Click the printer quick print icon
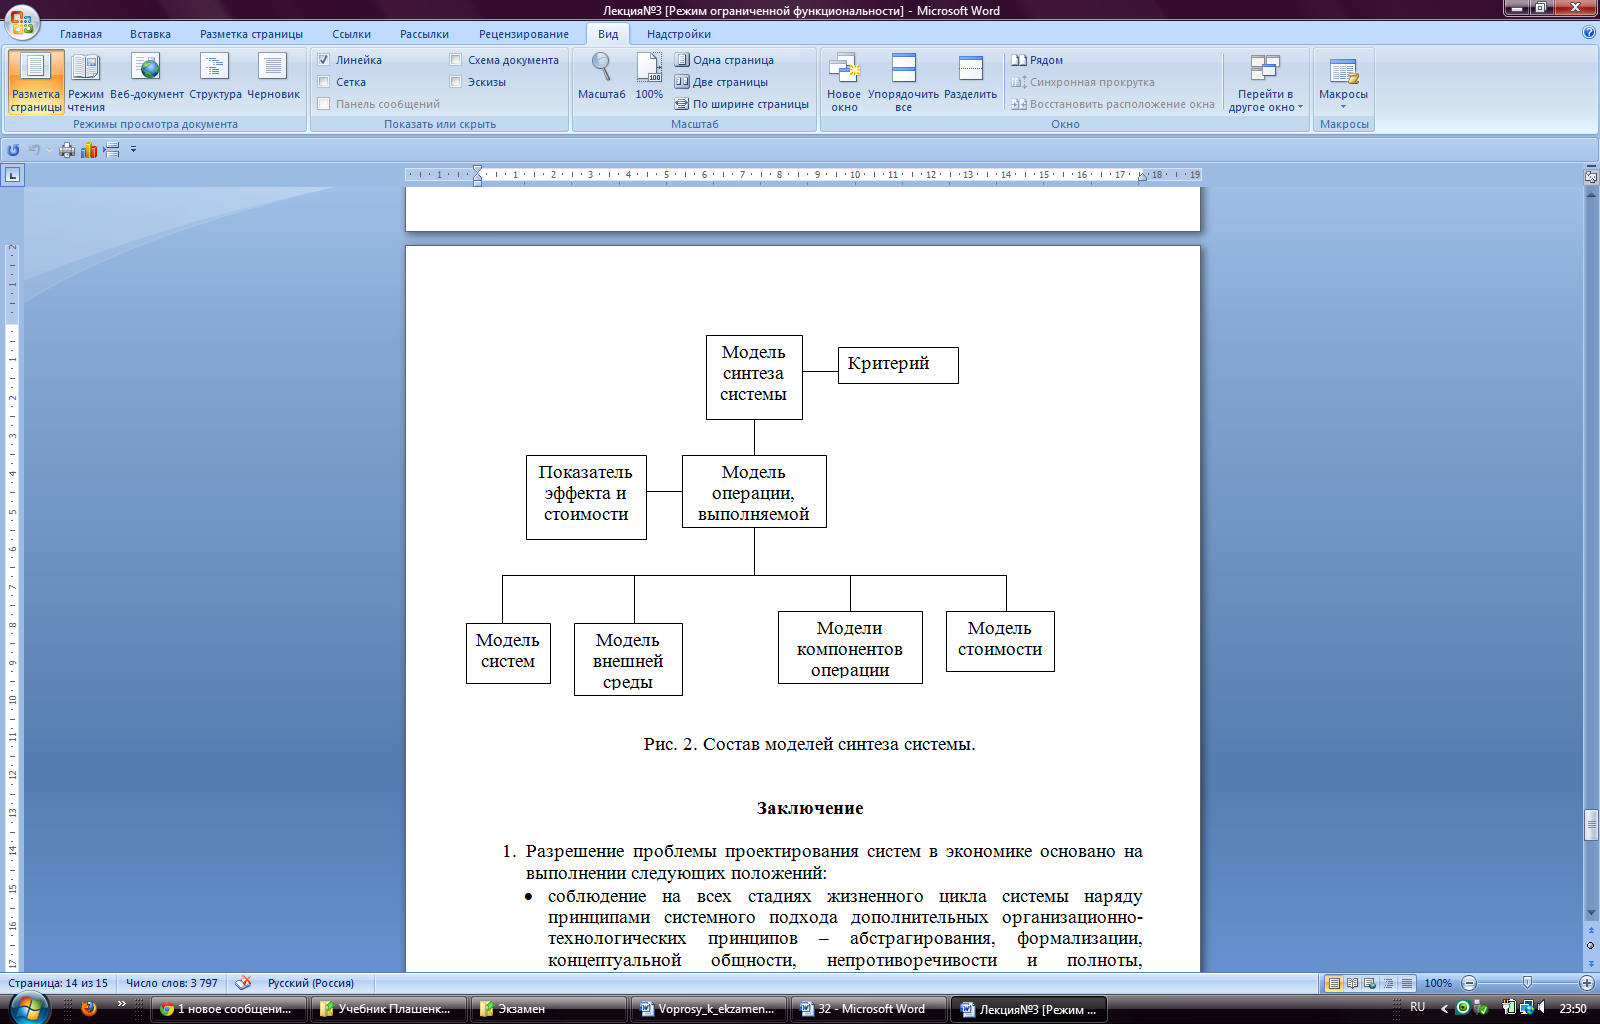This screenshot has width=1600, height=1024. (x=67, y=150)
